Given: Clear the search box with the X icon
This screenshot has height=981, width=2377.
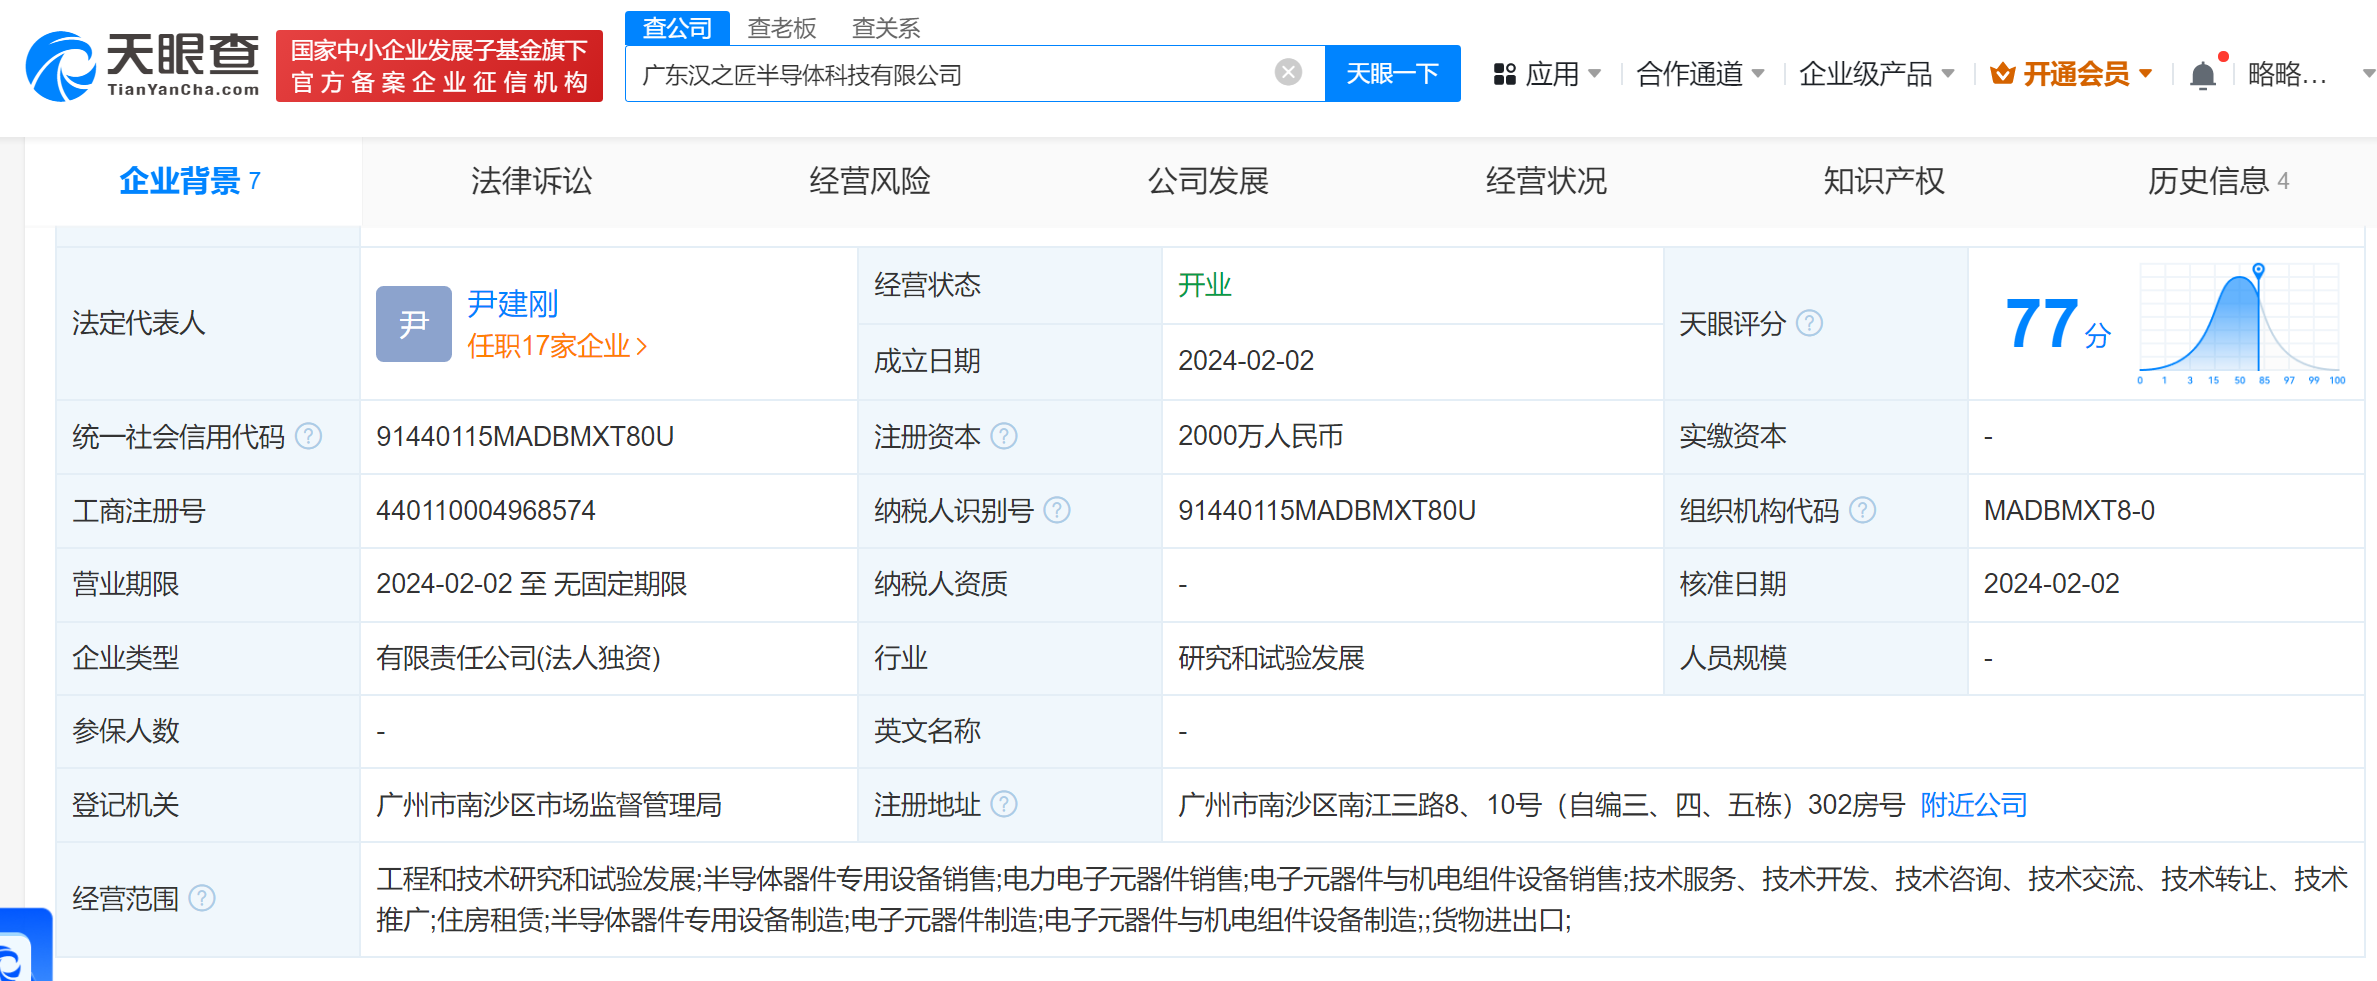Looking at the screenshot, I should click(1288, 72).
